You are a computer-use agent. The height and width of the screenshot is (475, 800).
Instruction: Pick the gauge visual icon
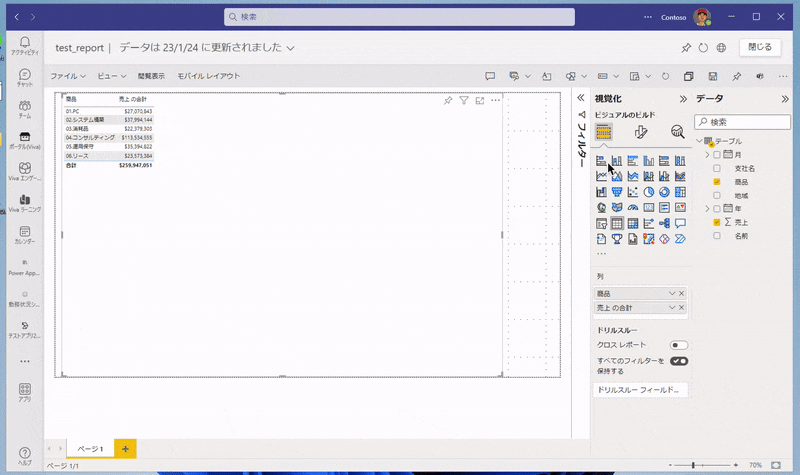(x=633, y=208)
